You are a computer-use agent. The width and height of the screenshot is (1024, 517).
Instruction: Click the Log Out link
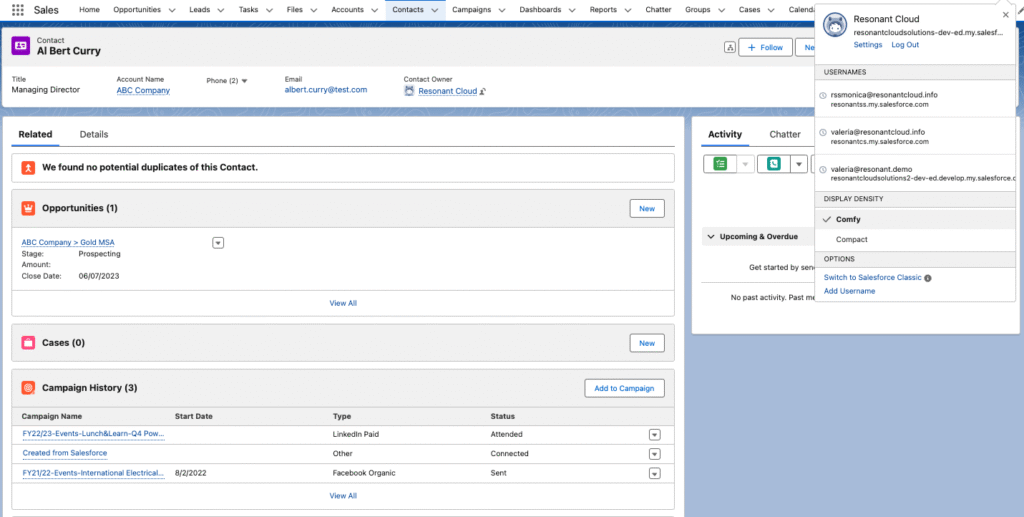pyautogui.click(x=905, y=45)
